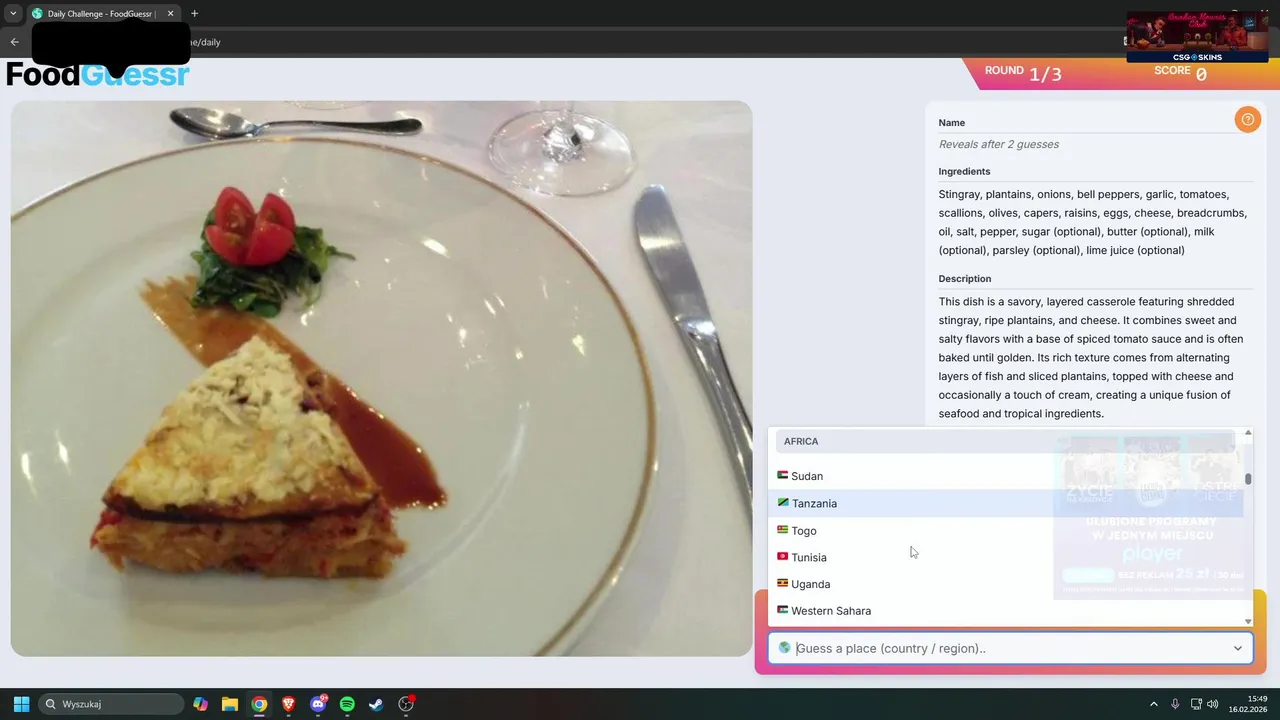
Task: Click the FoodGuessr logo
Action: 98,74
